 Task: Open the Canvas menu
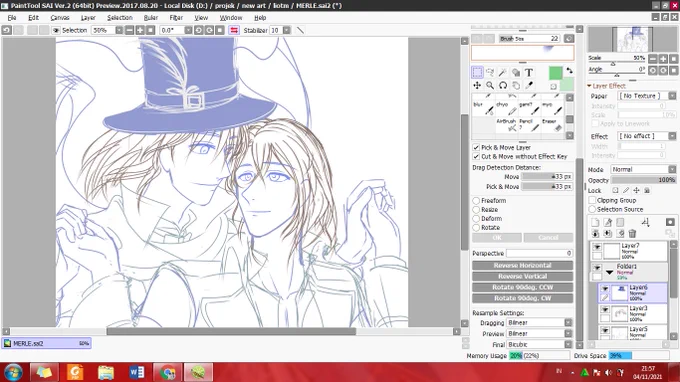(x=60, y=18)
